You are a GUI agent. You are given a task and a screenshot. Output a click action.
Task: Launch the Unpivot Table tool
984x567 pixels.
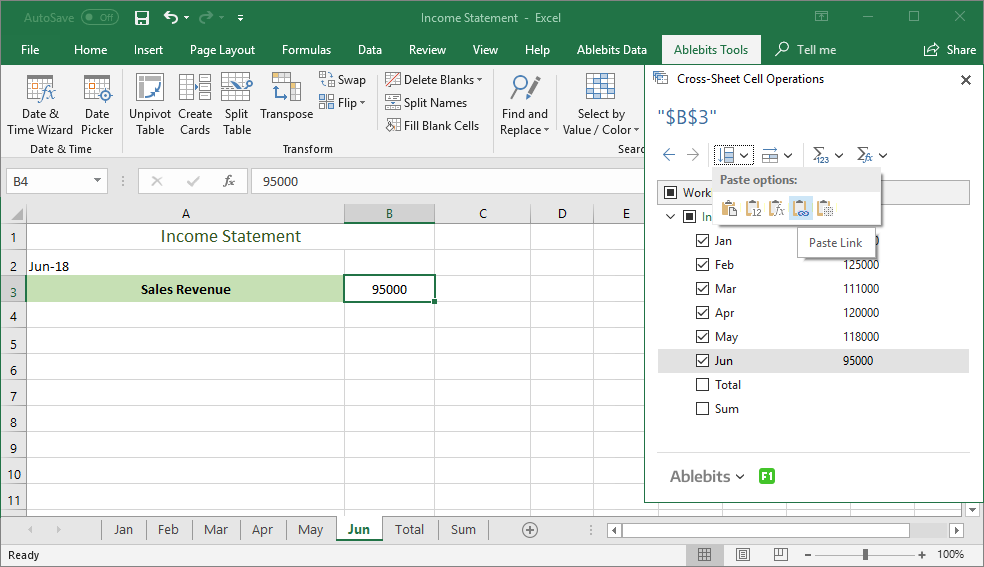tap(150, 104)
